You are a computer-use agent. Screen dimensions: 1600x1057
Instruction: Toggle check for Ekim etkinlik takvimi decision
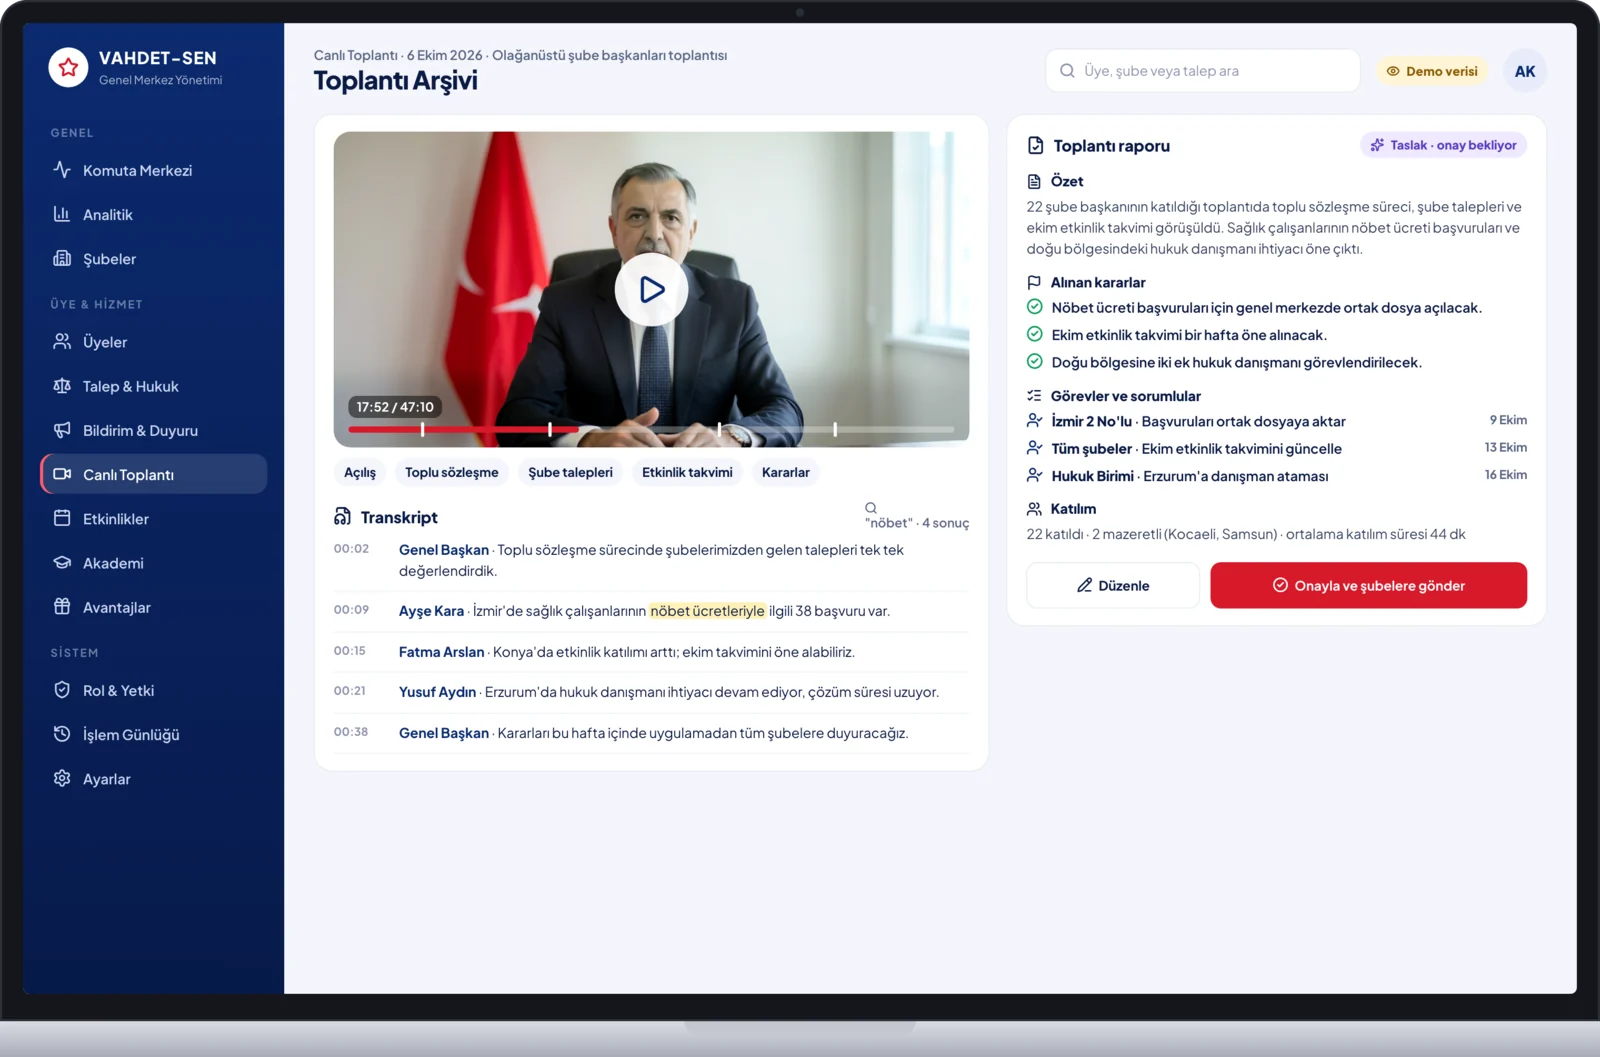(x=1035, y=334)
